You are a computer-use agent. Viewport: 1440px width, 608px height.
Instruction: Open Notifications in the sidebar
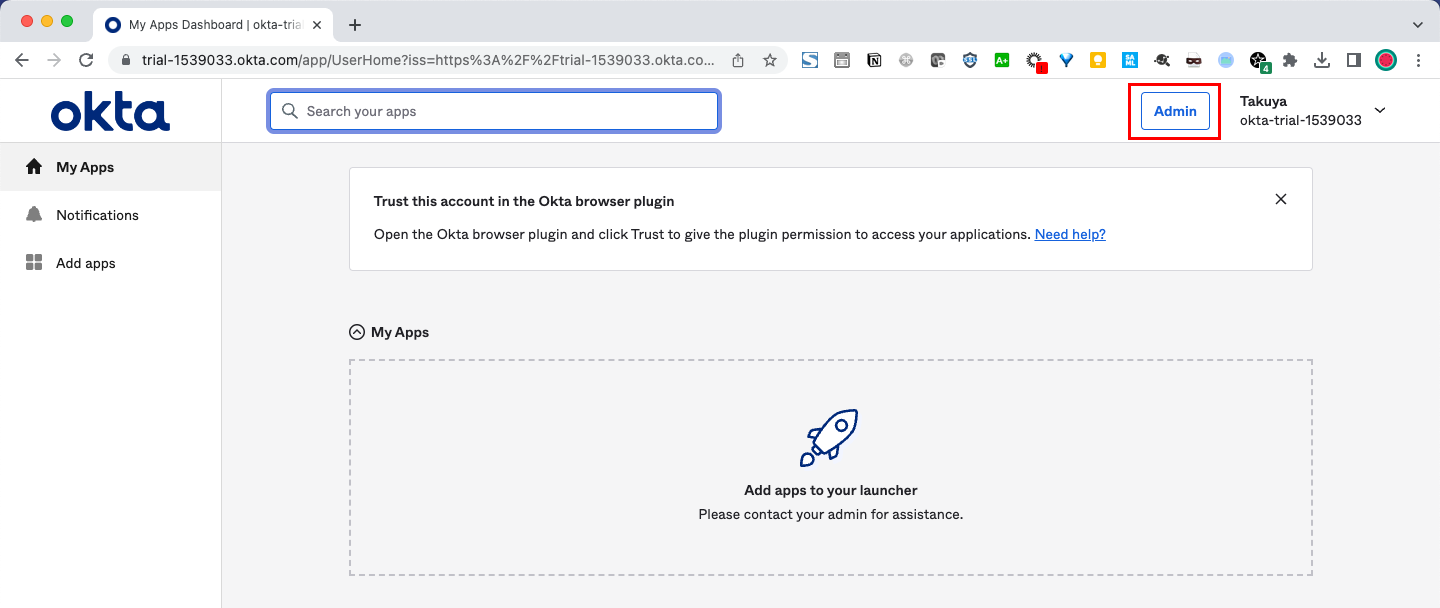click(x=97, y=215)
